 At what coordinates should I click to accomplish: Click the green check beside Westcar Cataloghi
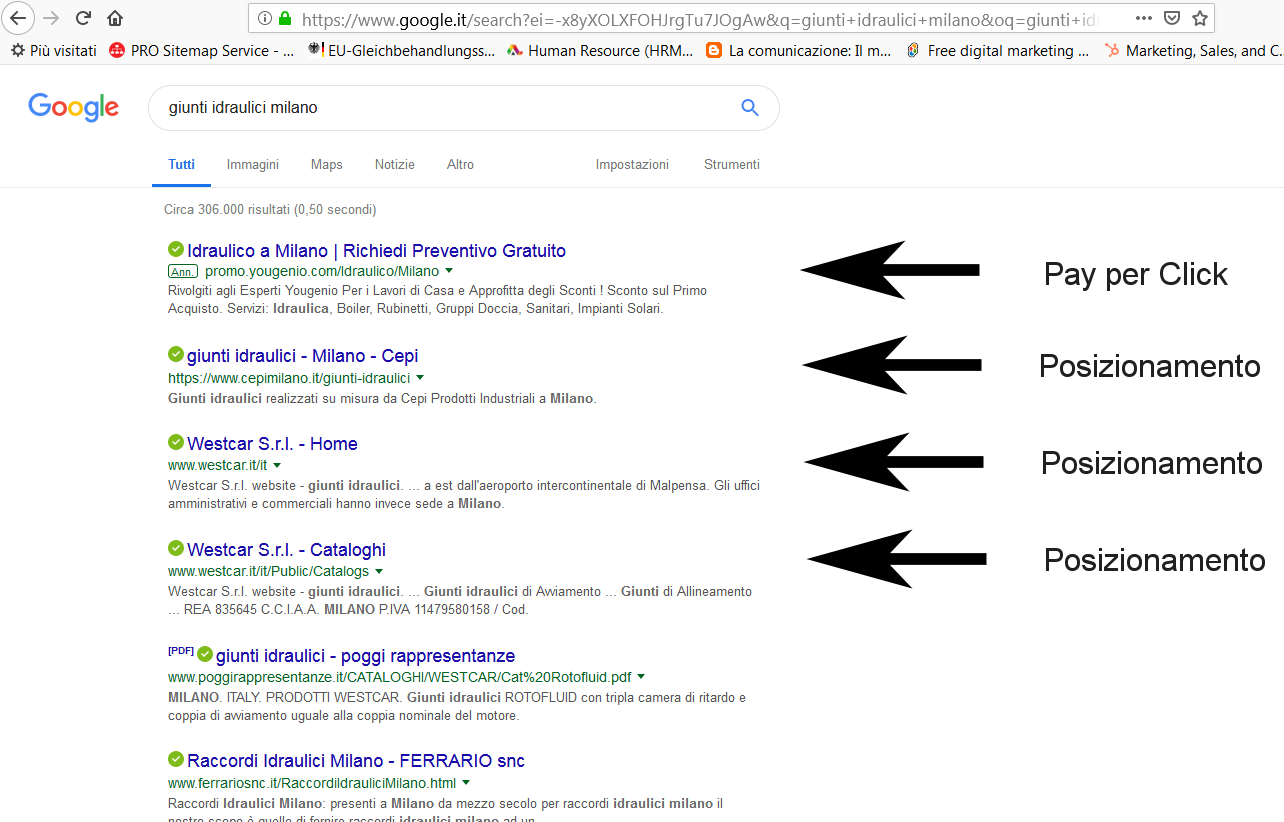(176, 548)
